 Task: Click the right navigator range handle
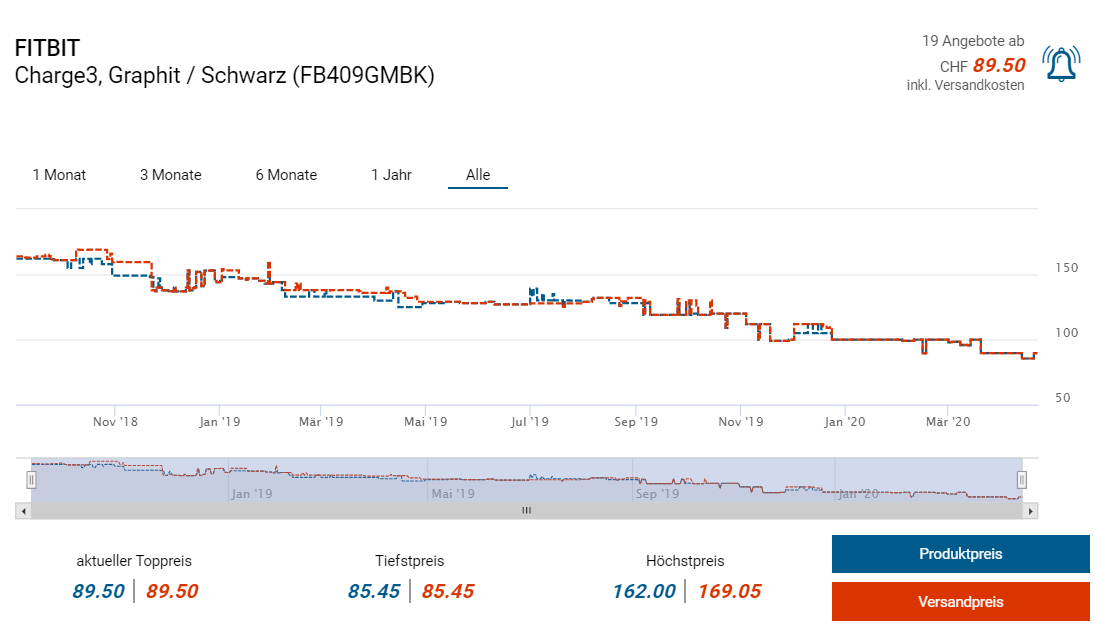pyautogui.click(x=1022, y=480)
